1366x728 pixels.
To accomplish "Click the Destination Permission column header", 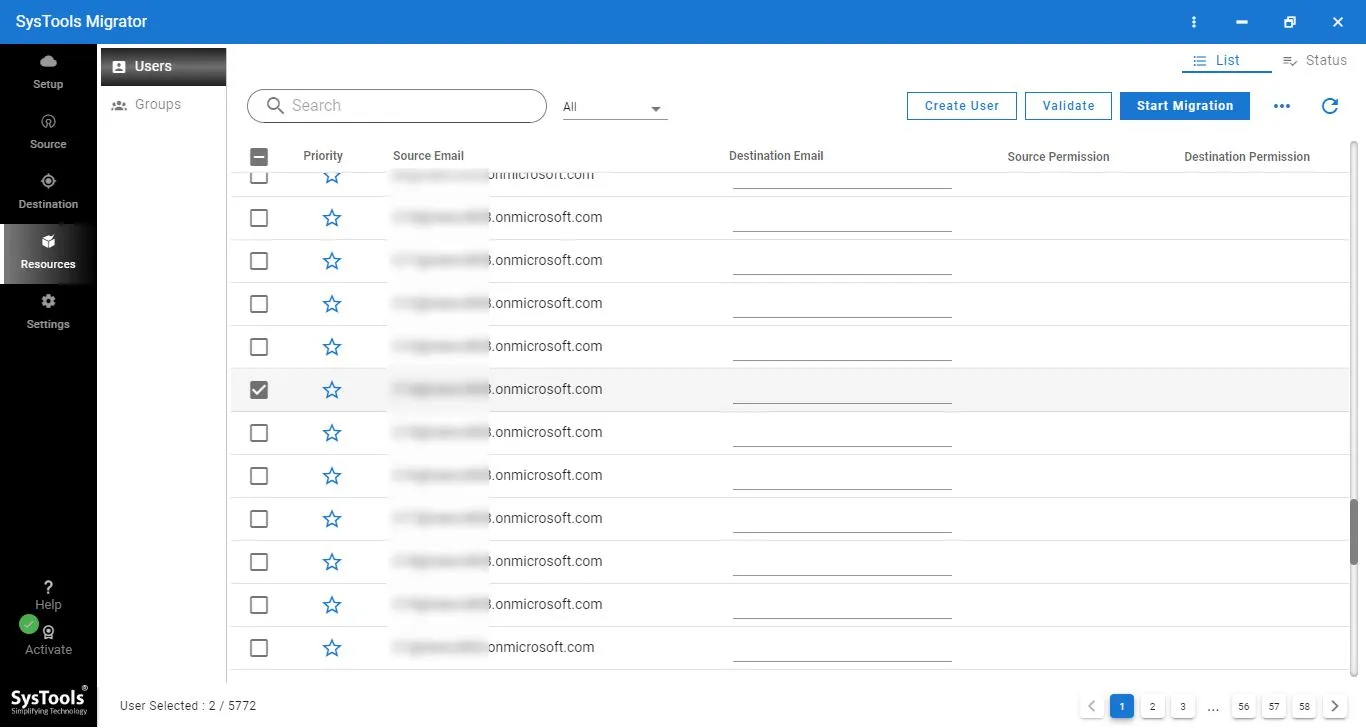I will 1247,158.
